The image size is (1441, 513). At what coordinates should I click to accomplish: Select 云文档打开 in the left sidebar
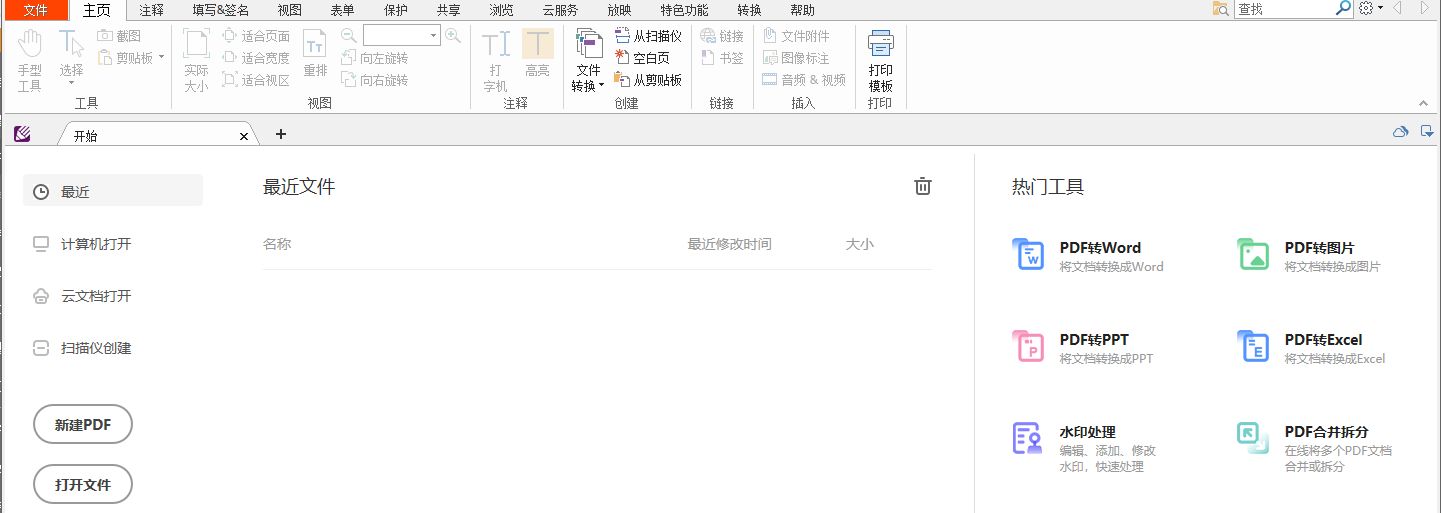point(95,296)
